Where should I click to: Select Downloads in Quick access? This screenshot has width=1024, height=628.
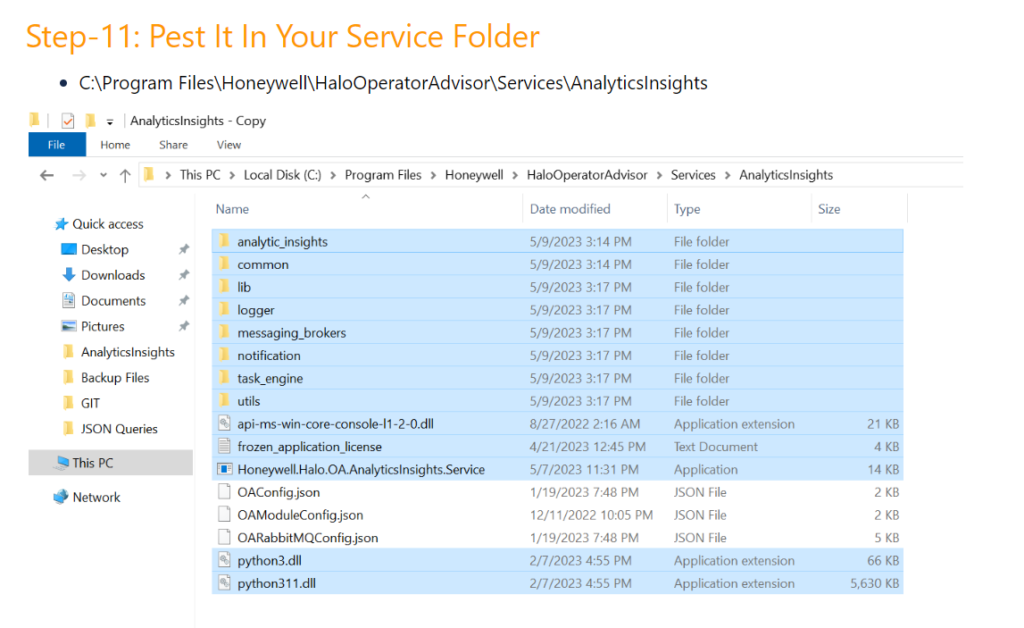[112, 275]
